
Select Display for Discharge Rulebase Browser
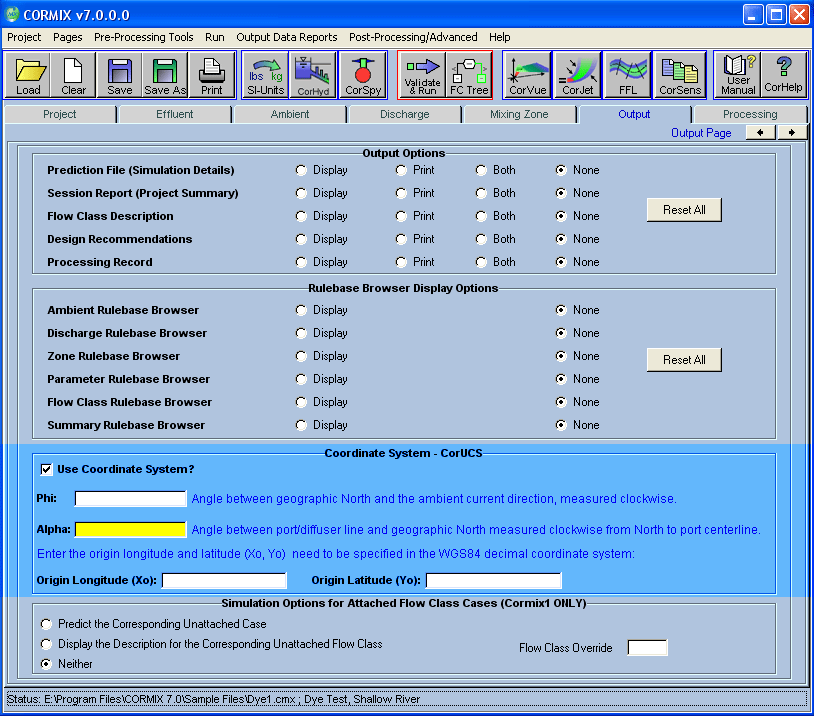point(301,333)
